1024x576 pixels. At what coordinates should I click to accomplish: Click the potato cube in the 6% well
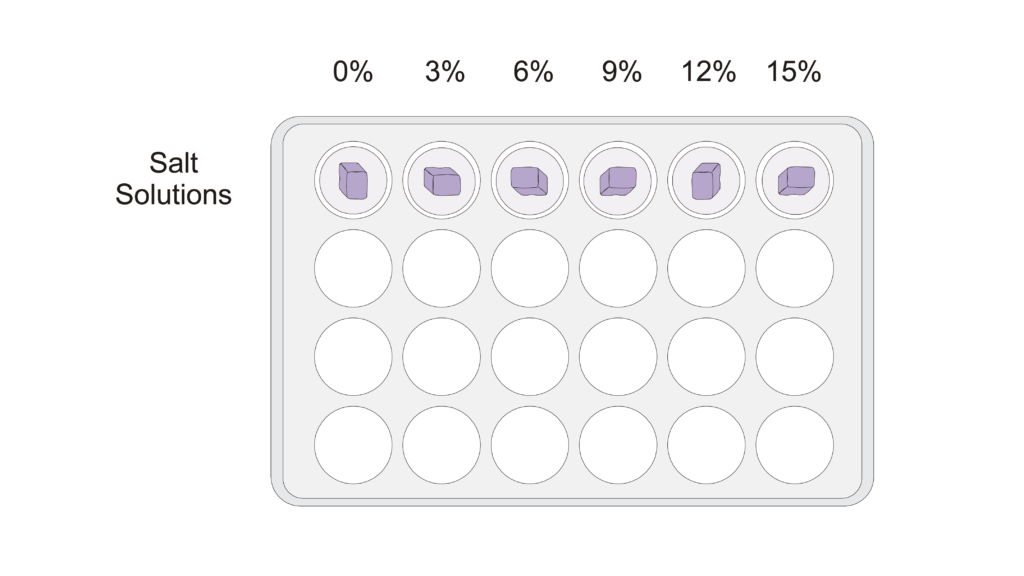(x=530, y=181)
